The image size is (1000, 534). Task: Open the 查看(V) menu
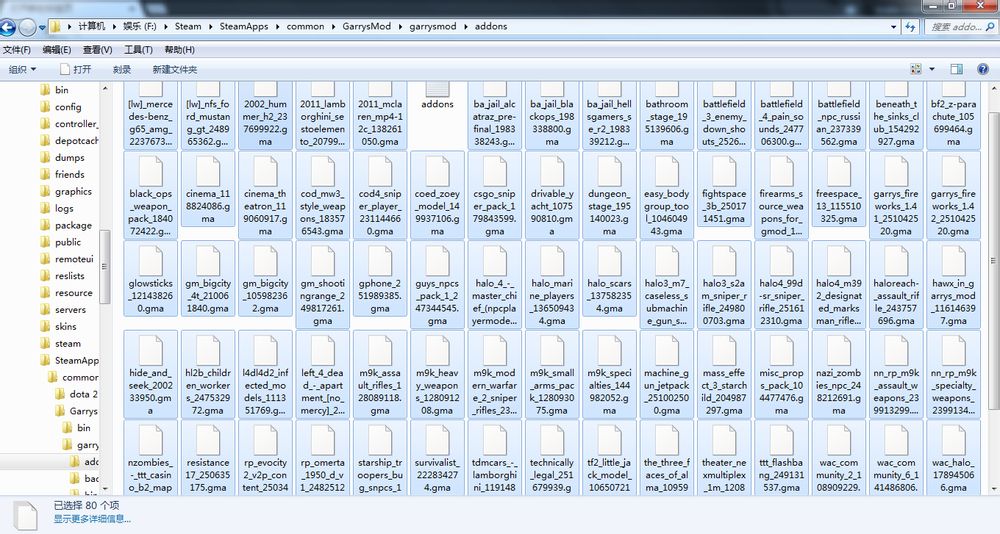tap(98, 50)
